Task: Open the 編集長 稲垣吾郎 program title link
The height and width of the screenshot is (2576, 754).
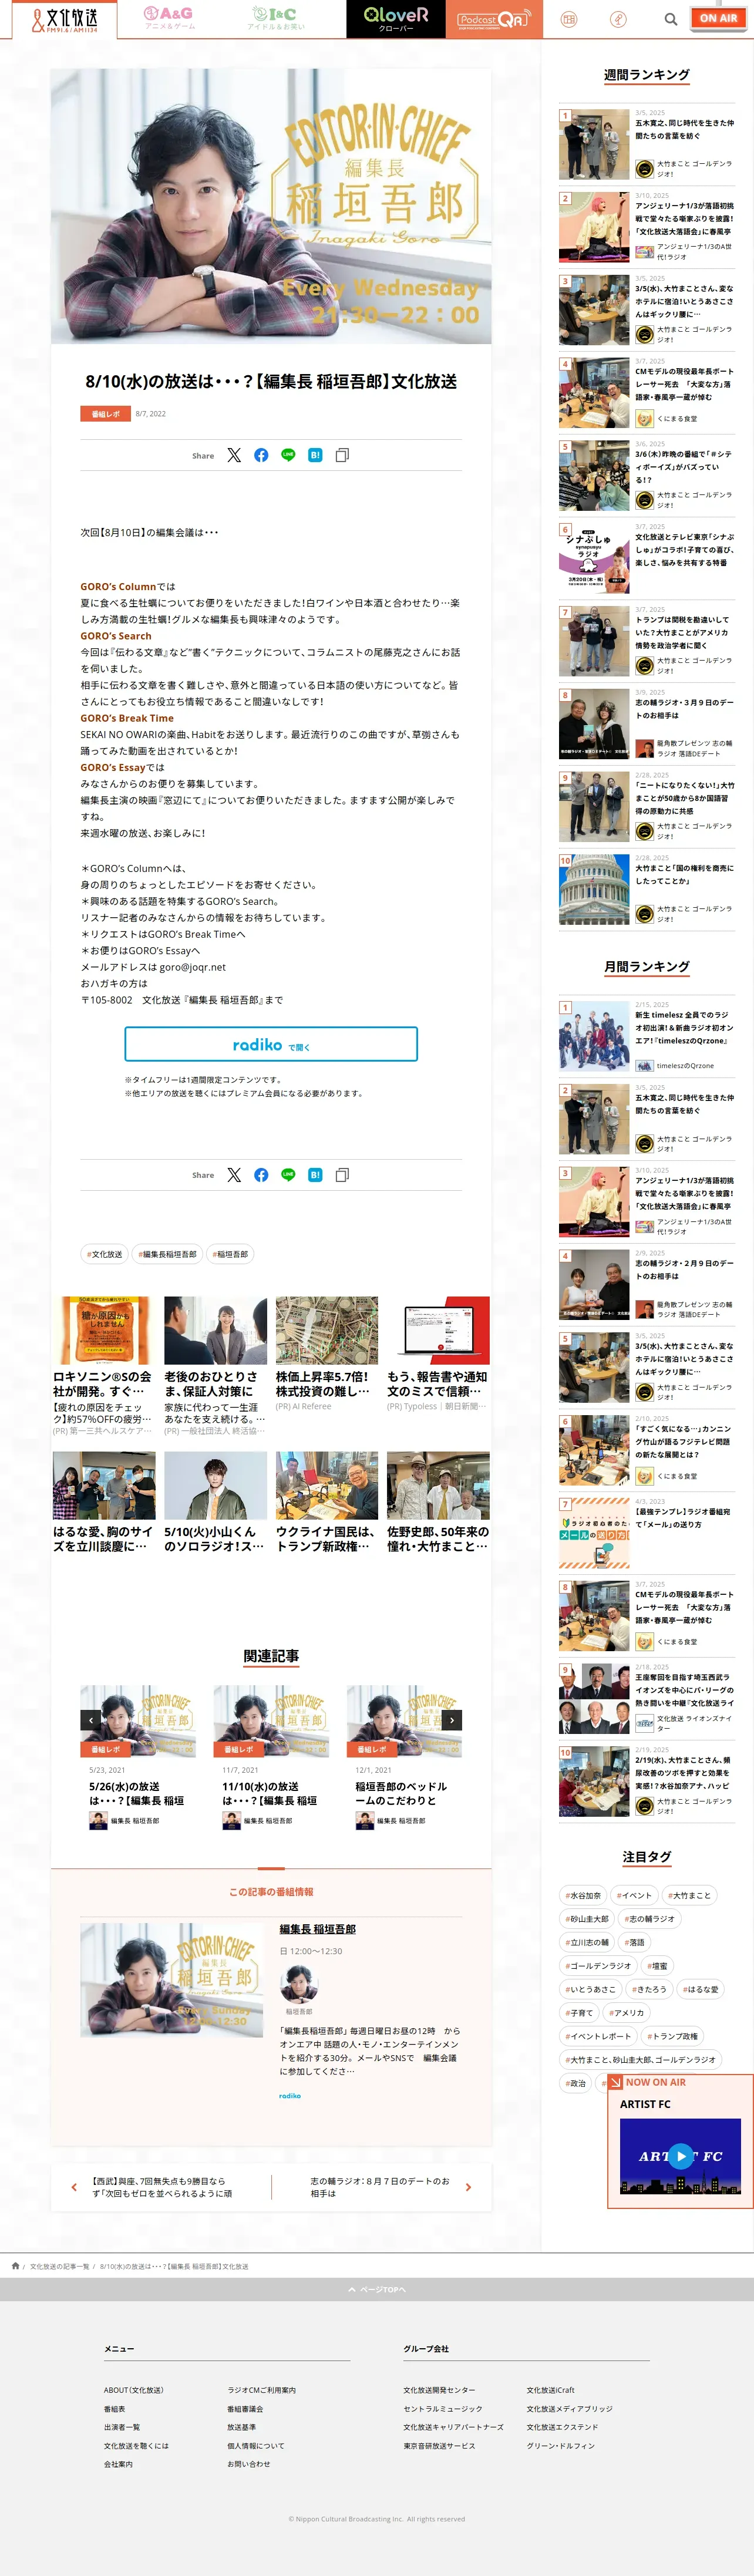Action: pos(318,1929)
